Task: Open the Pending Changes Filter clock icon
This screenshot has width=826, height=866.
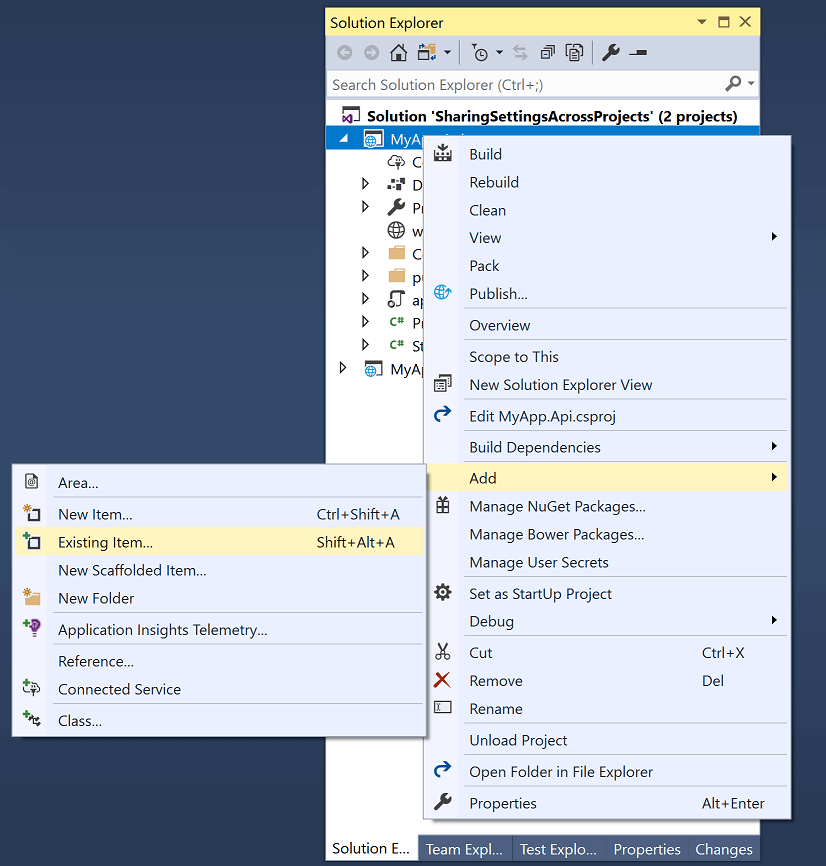Action: pyautogui.click(x=479, y=53)
